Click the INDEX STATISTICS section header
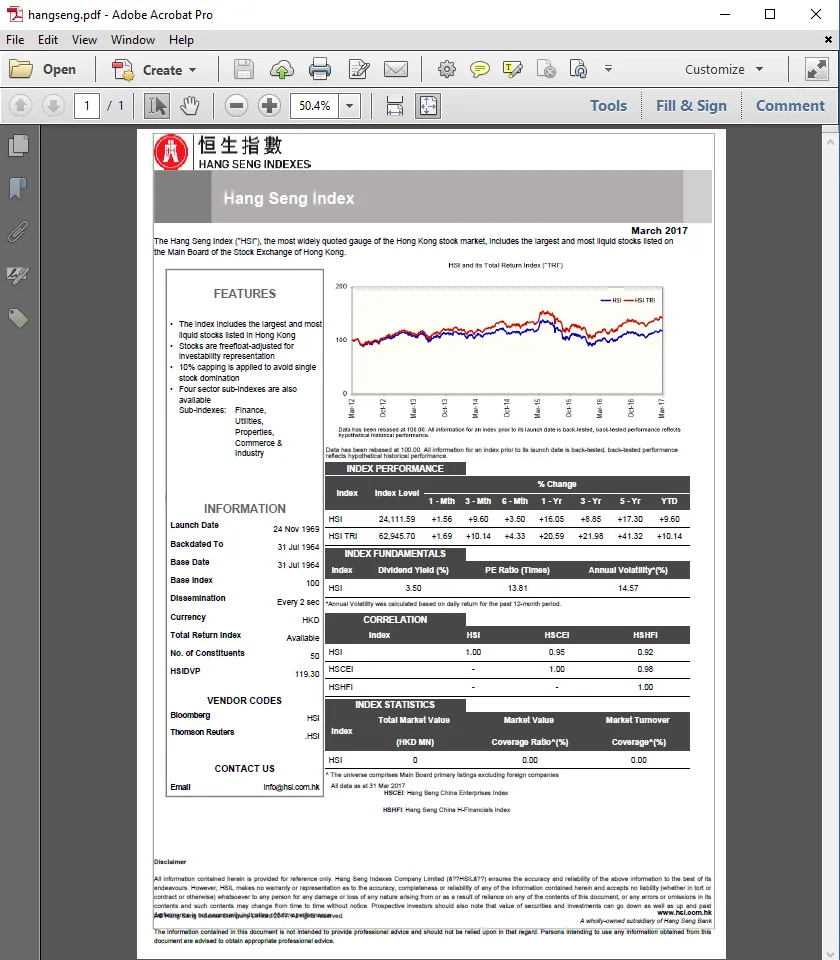Image resolution: width=840 pixels, height=960 pixels. pyautogui.click(x=395, y=705)
